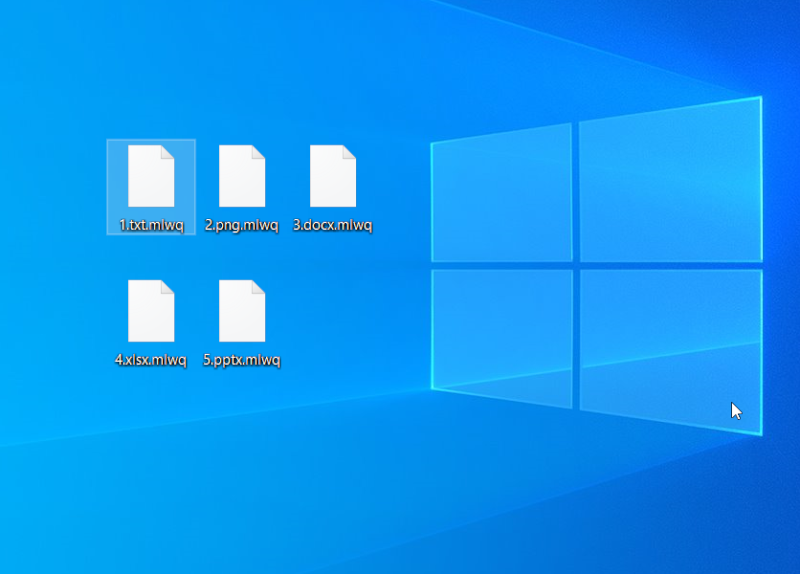Image resolution: width=800 pixels, height=574 pixels.
Task: Click the 5.pptx.mlwq filename caption
Action: (242, 360)
